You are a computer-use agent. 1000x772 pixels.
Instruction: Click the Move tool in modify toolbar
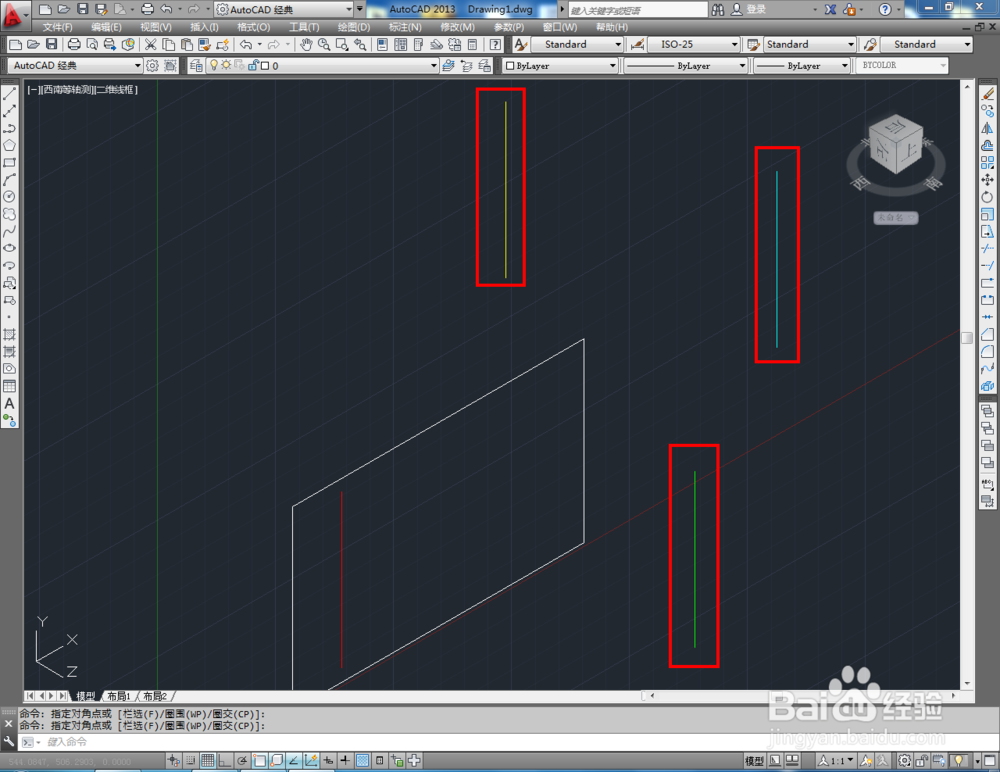pyautogui.click(x=987, y=180)
